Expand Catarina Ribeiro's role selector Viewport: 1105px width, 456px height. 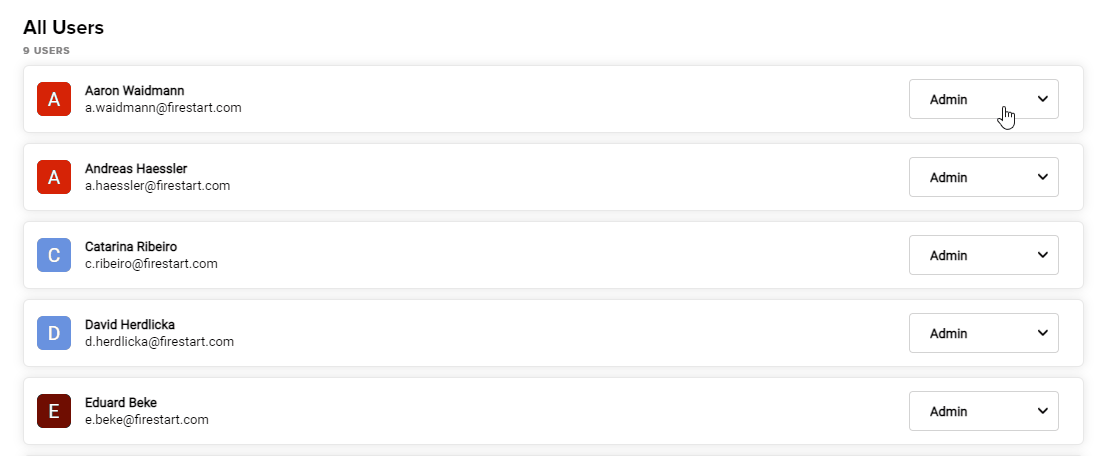pos(983,255)
